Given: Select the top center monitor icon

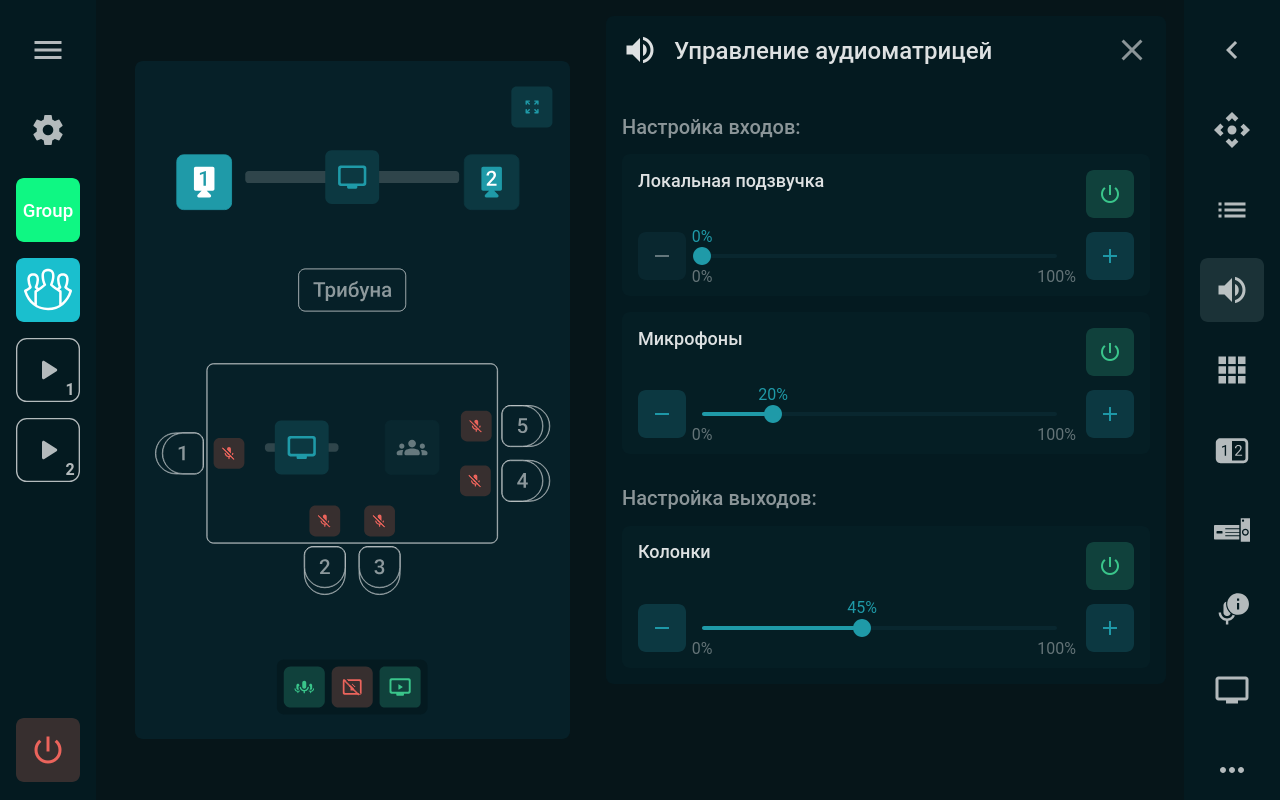Looking at the screenshot, I should pos(352,177).
